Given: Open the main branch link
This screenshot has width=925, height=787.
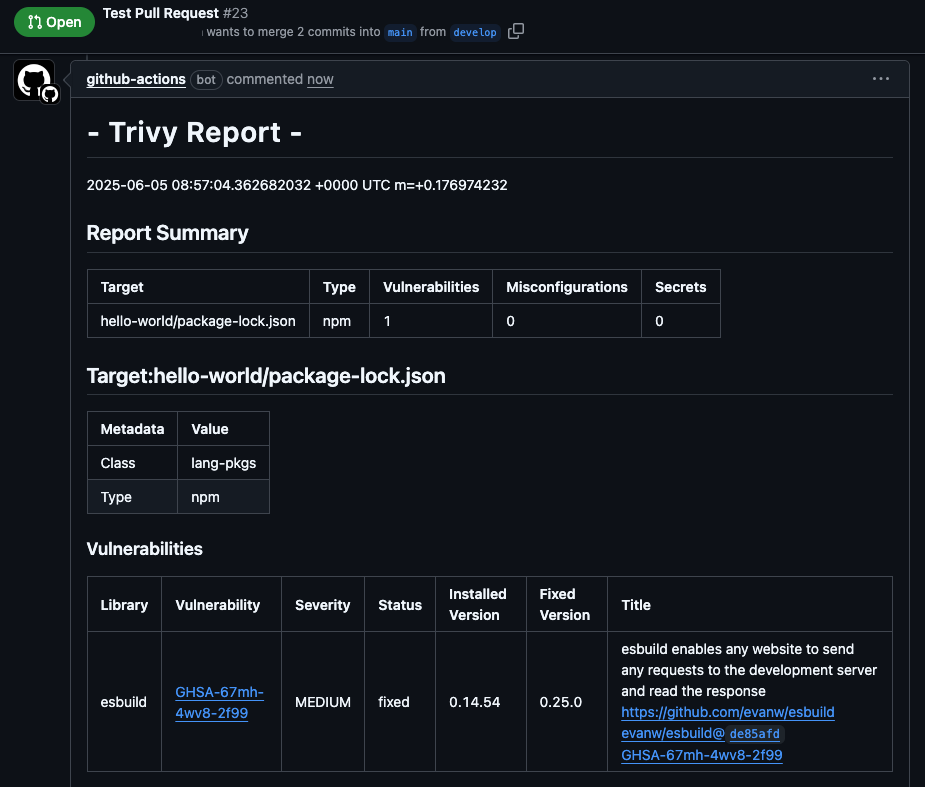Looking at the screenshot, I should (x=400, y=32).
